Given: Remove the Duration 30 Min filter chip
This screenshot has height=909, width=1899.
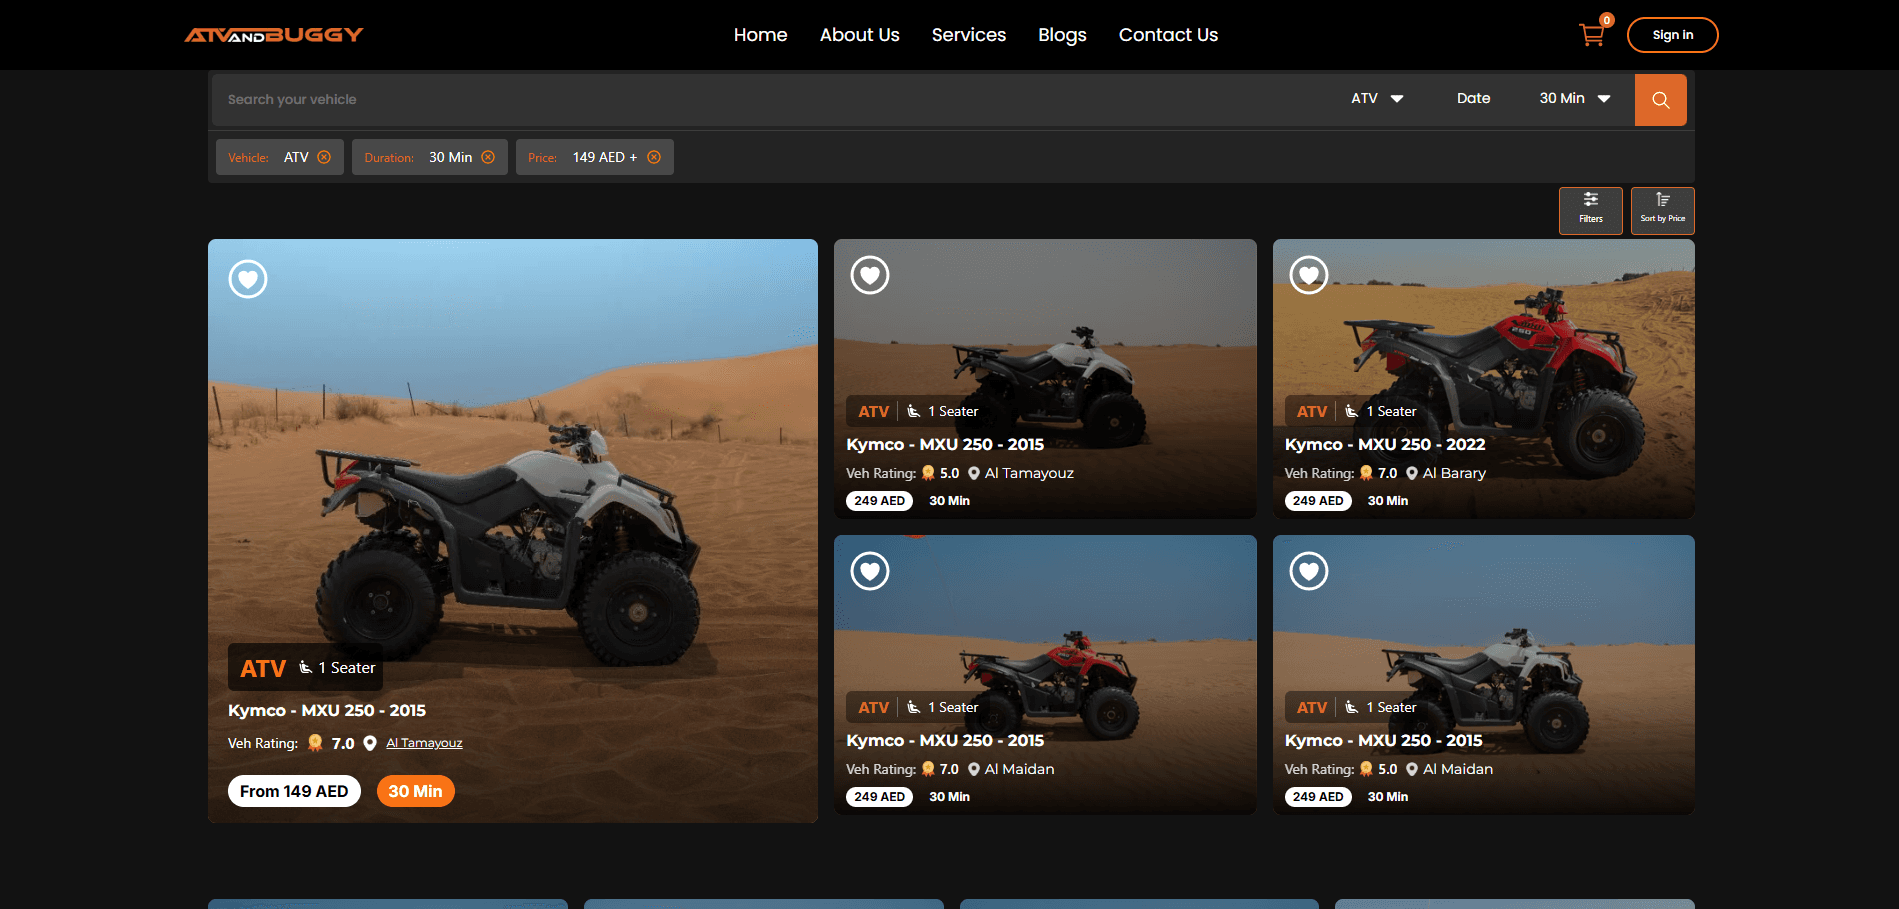Looking at the screenshot, I should point(488,157).
